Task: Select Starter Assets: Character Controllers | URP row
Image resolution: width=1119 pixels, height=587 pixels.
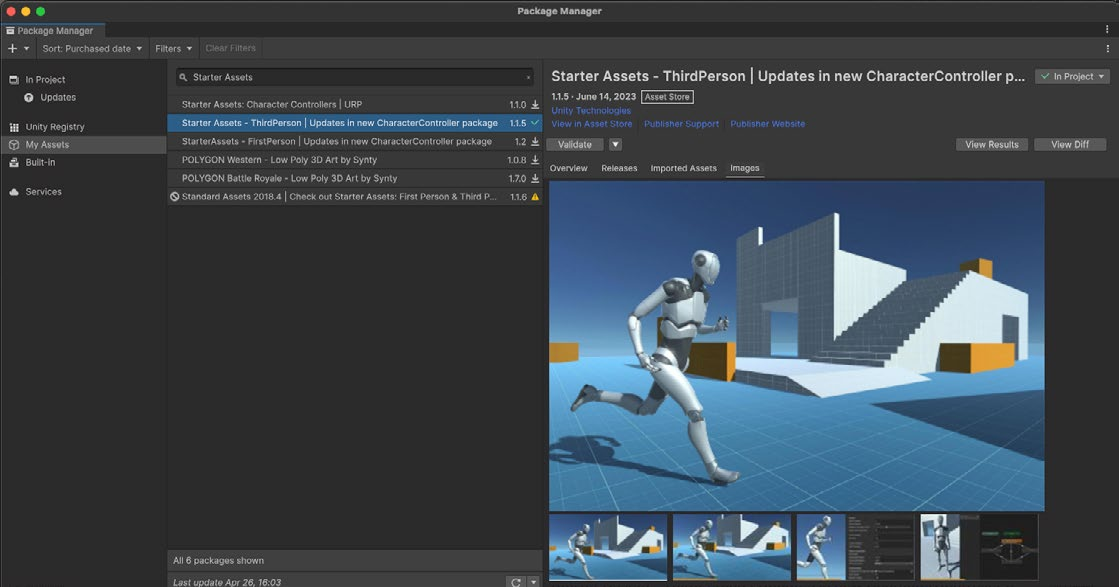Action: pyautogui.click(x=355, y=104)
